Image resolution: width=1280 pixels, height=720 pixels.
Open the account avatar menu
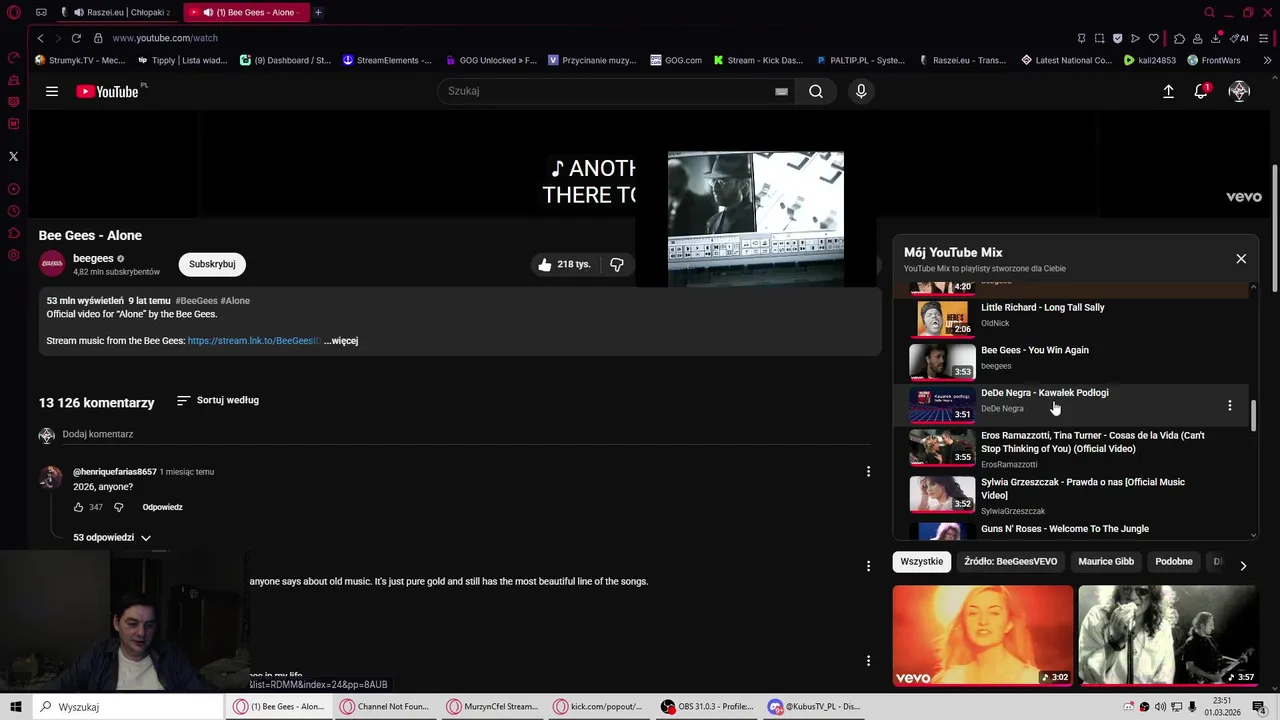[x=1239, y=91]
